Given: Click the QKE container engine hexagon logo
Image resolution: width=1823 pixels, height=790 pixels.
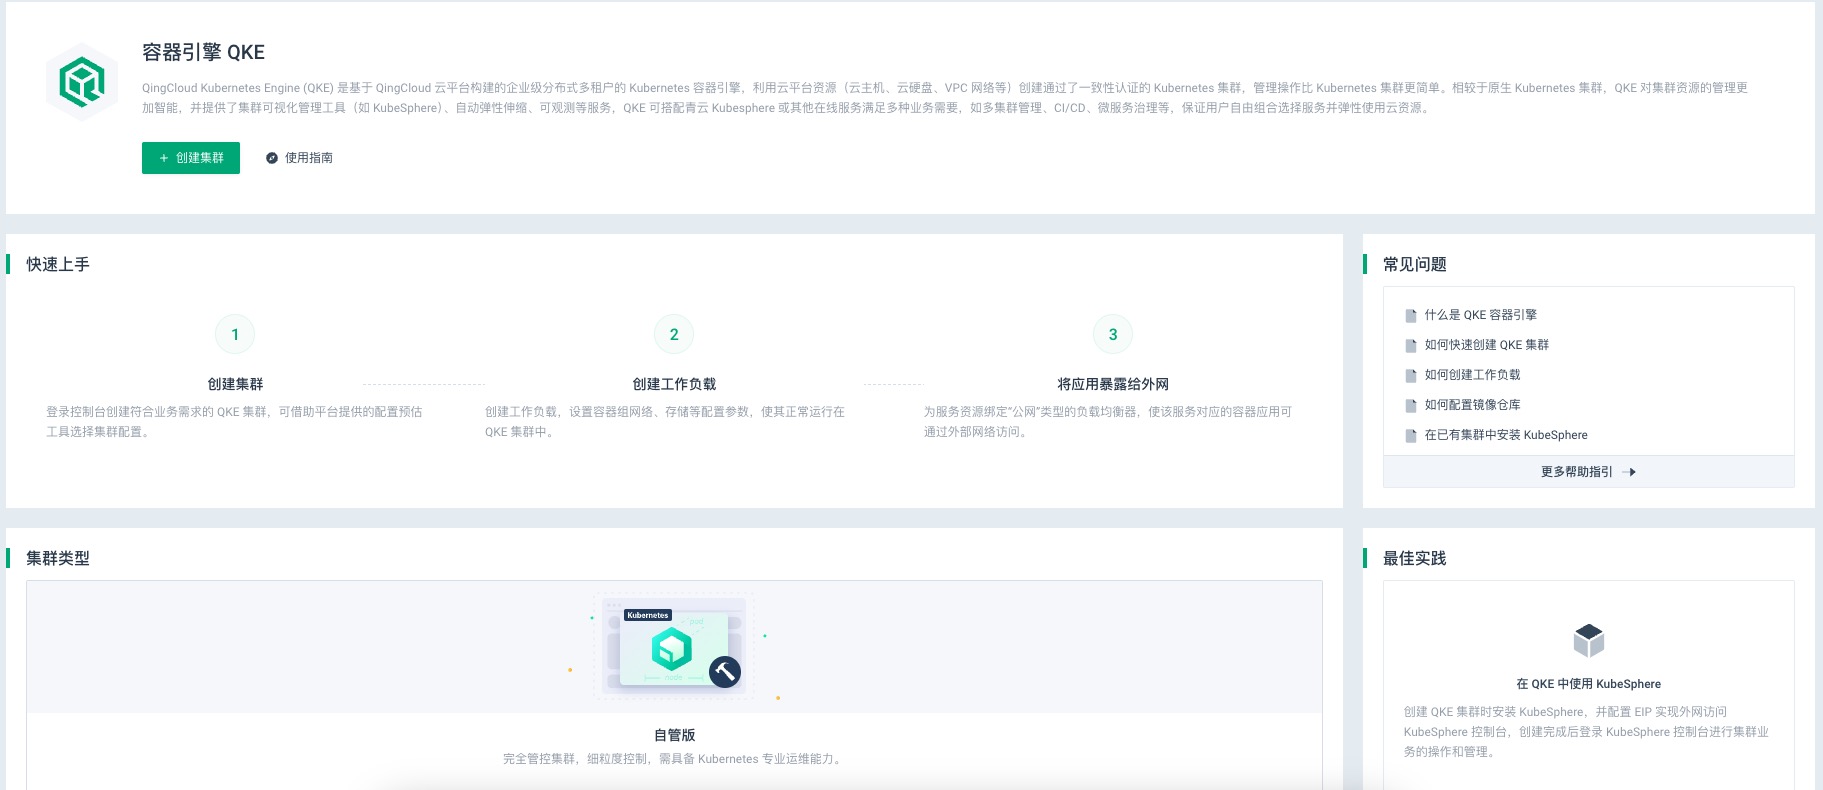Looking at the screenshot, I should 82,82.
